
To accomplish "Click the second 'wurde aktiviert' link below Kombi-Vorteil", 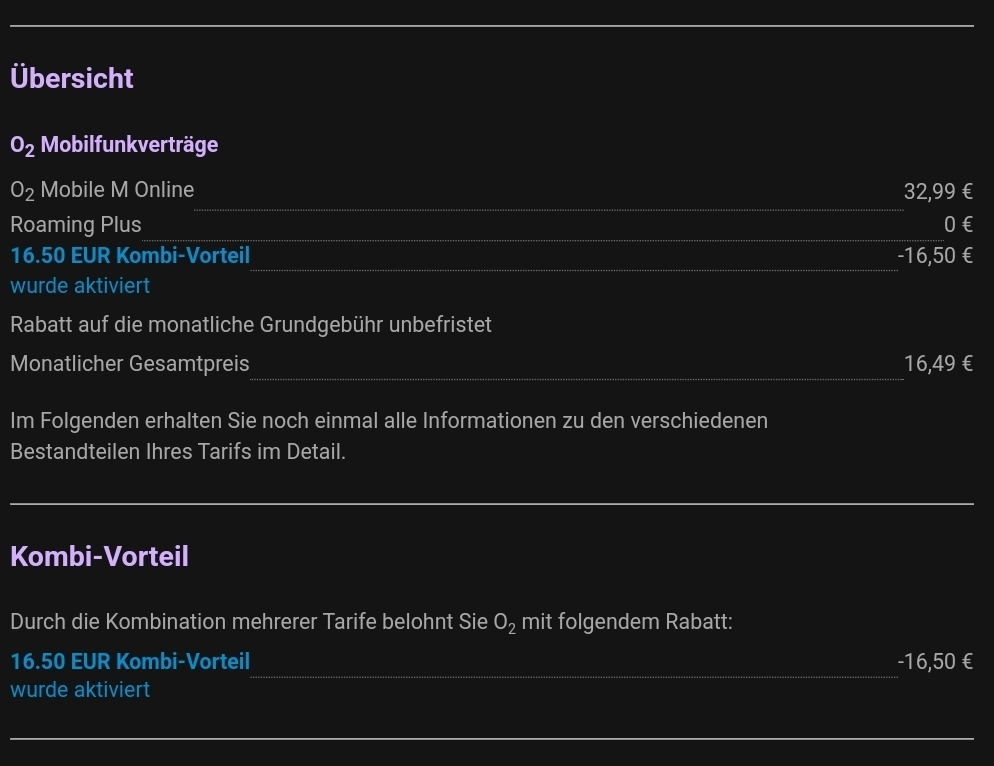I will (x=80, y=689).
